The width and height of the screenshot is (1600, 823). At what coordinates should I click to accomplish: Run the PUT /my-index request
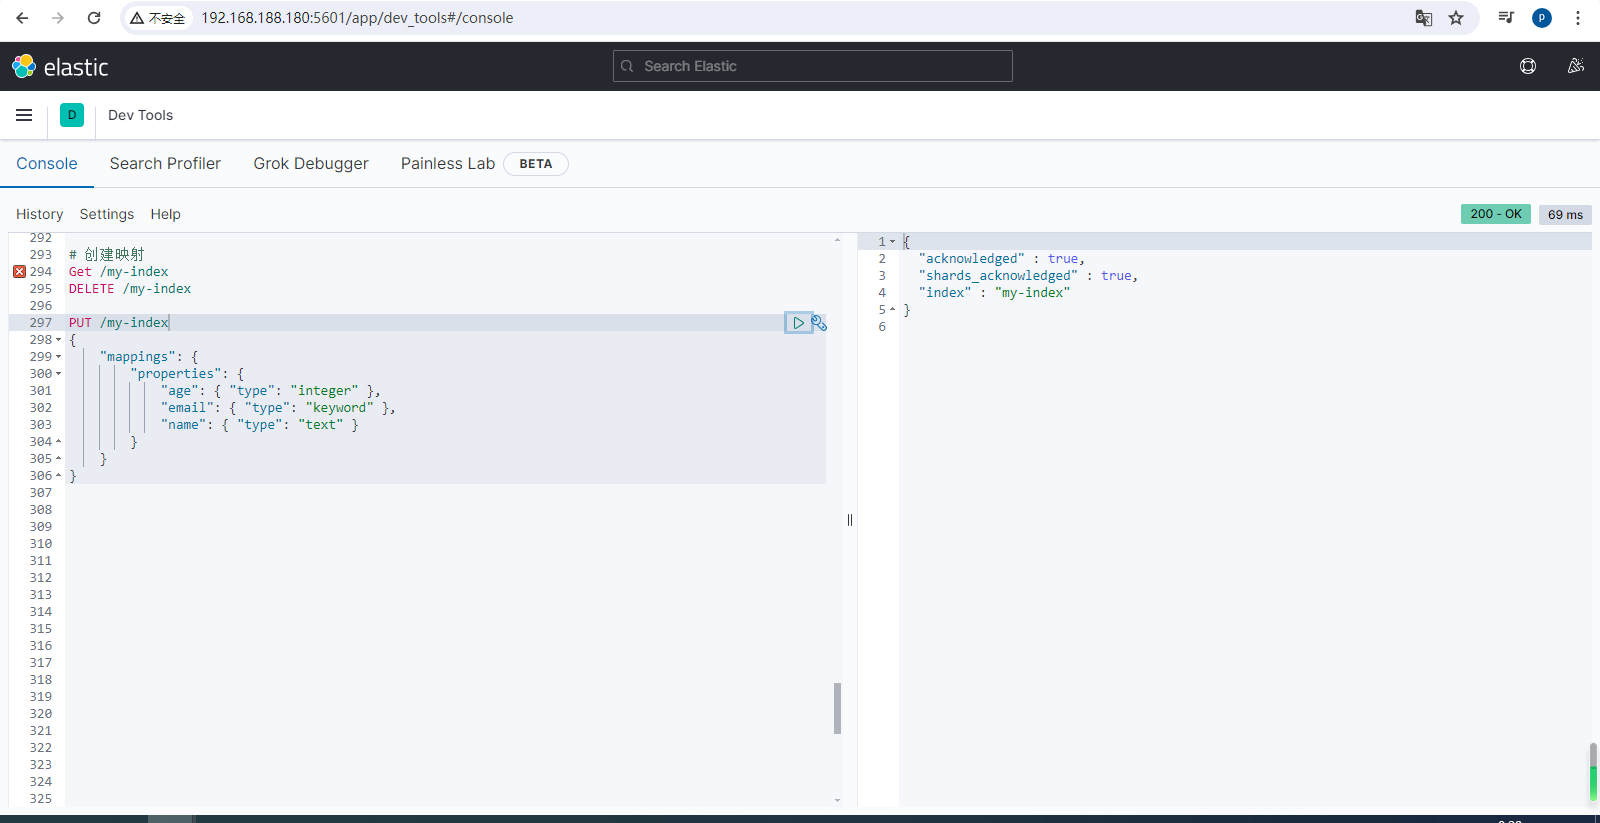798,323
